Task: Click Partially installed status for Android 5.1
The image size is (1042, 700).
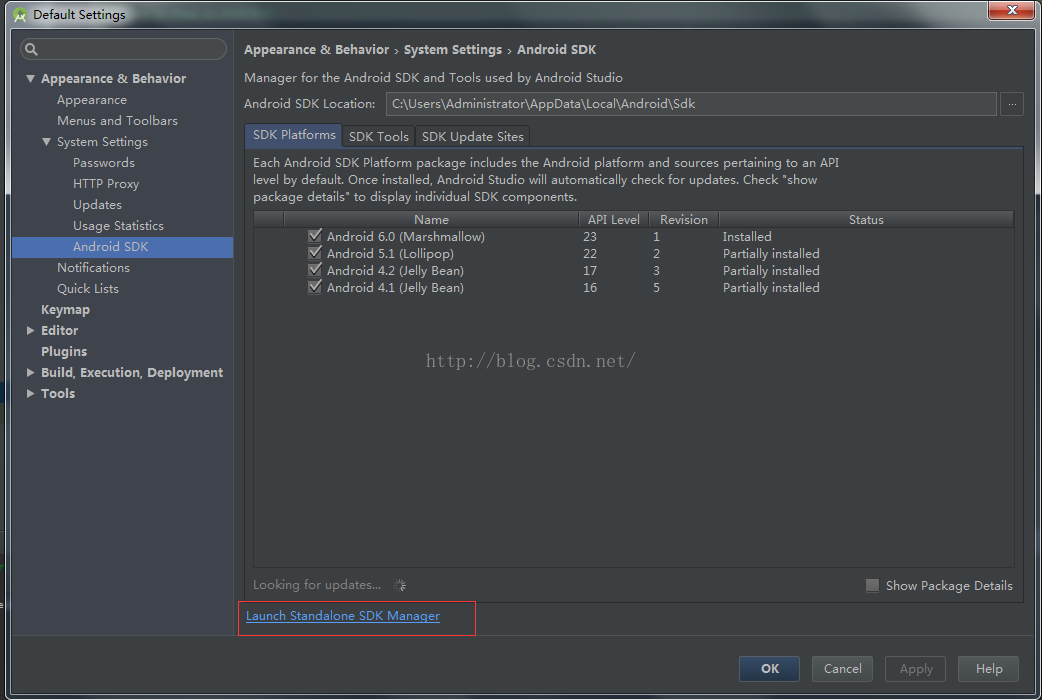Action: tap(771, 254)
